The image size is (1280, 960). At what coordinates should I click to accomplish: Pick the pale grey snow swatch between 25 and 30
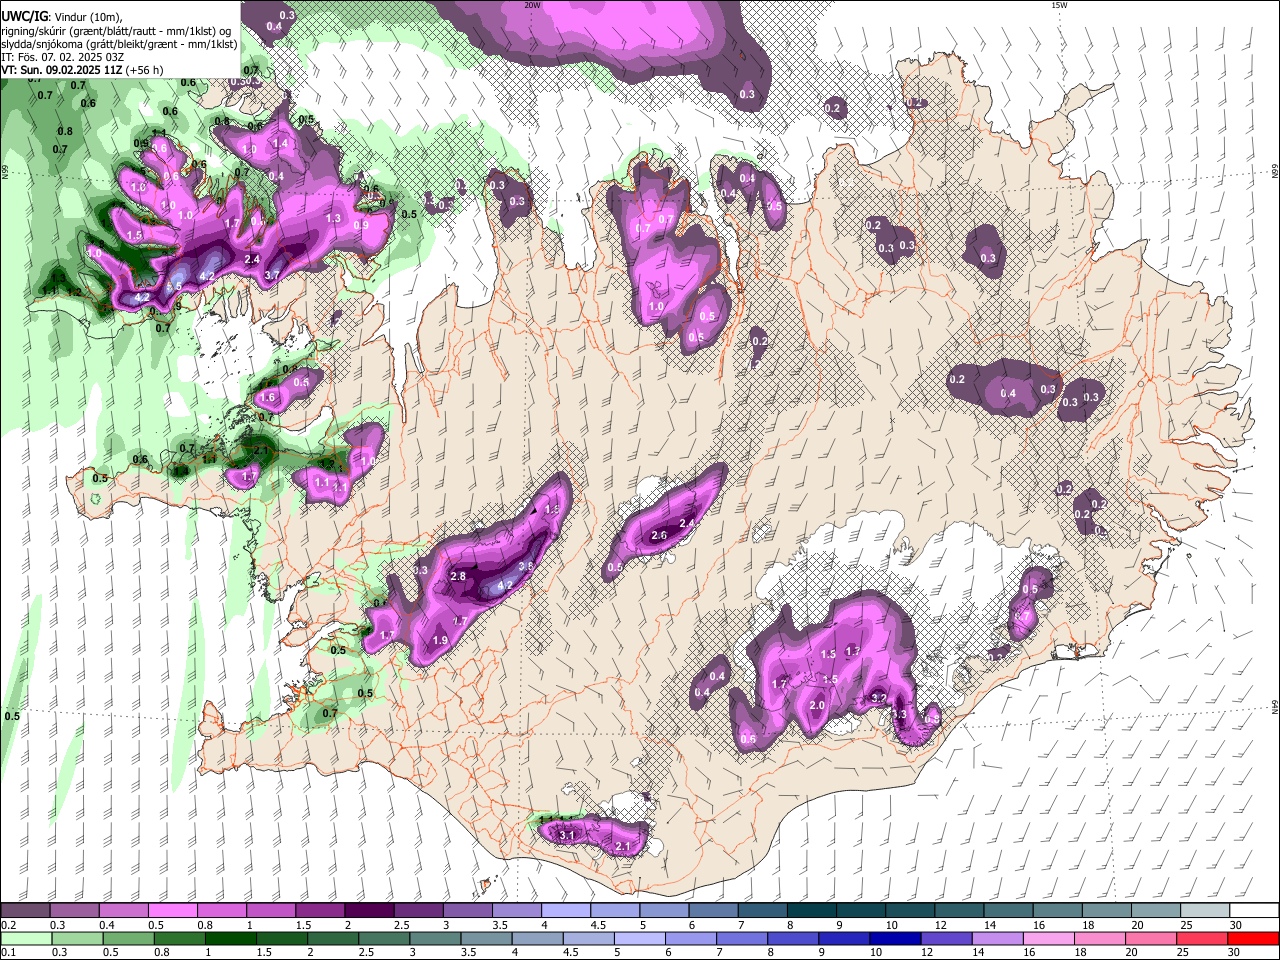[1206, 910]
